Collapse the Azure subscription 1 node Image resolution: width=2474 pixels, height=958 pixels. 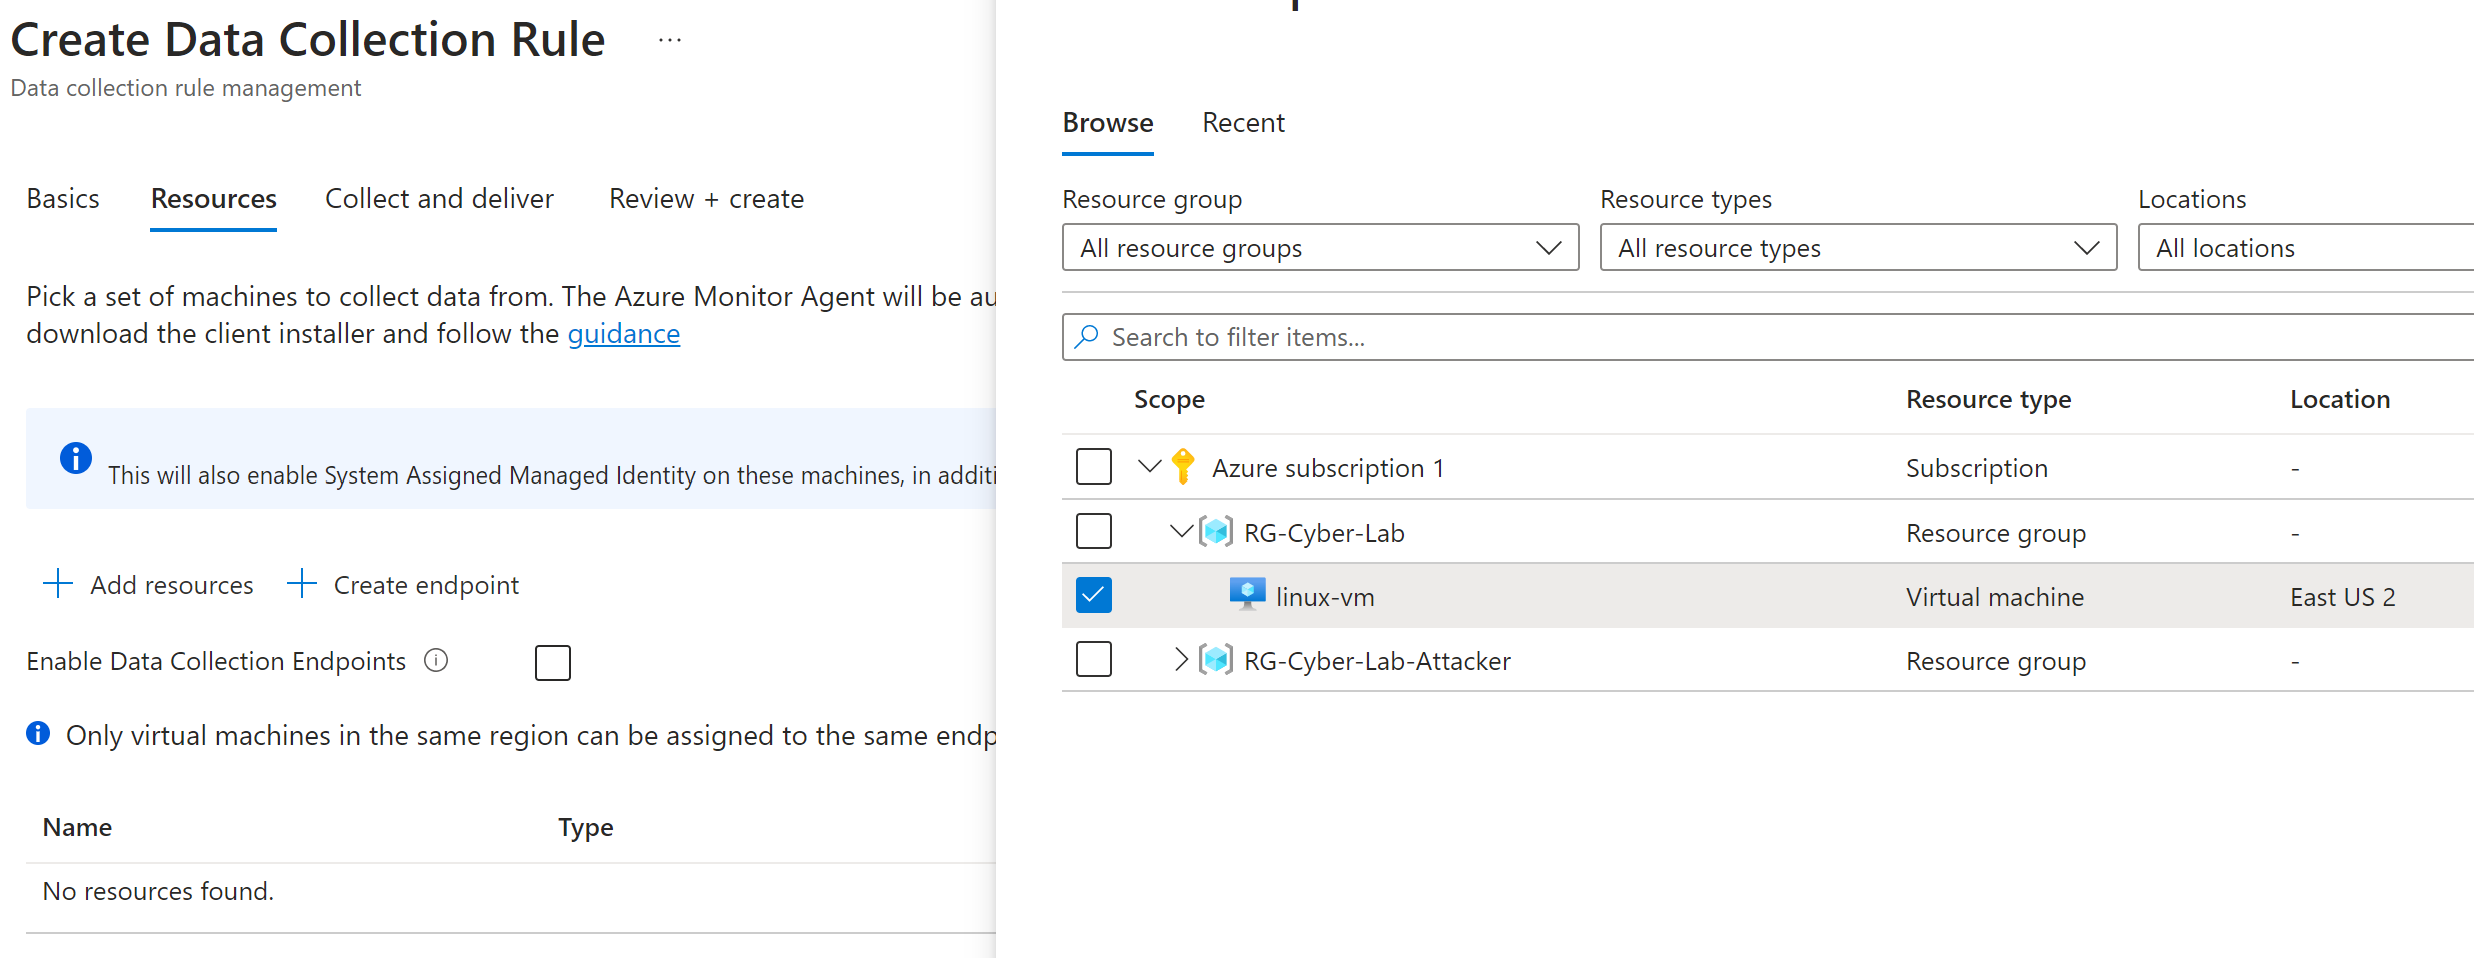click(x=1150, y=466)
